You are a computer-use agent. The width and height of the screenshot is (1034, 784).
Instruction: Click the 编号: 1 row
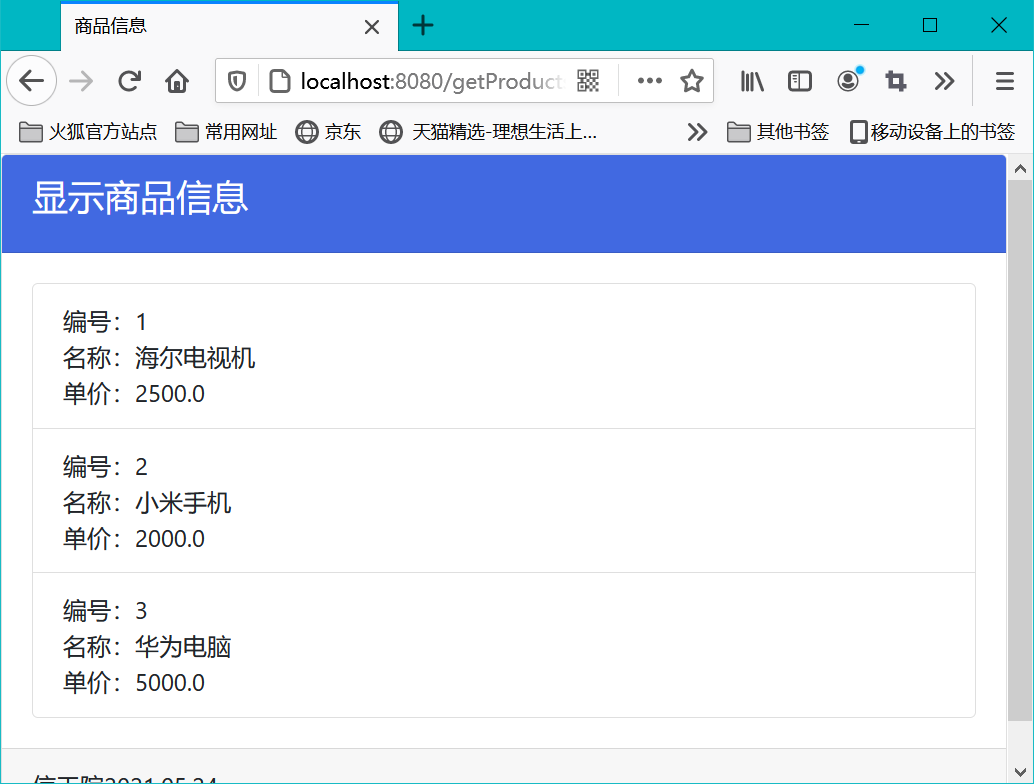(105, 322)
